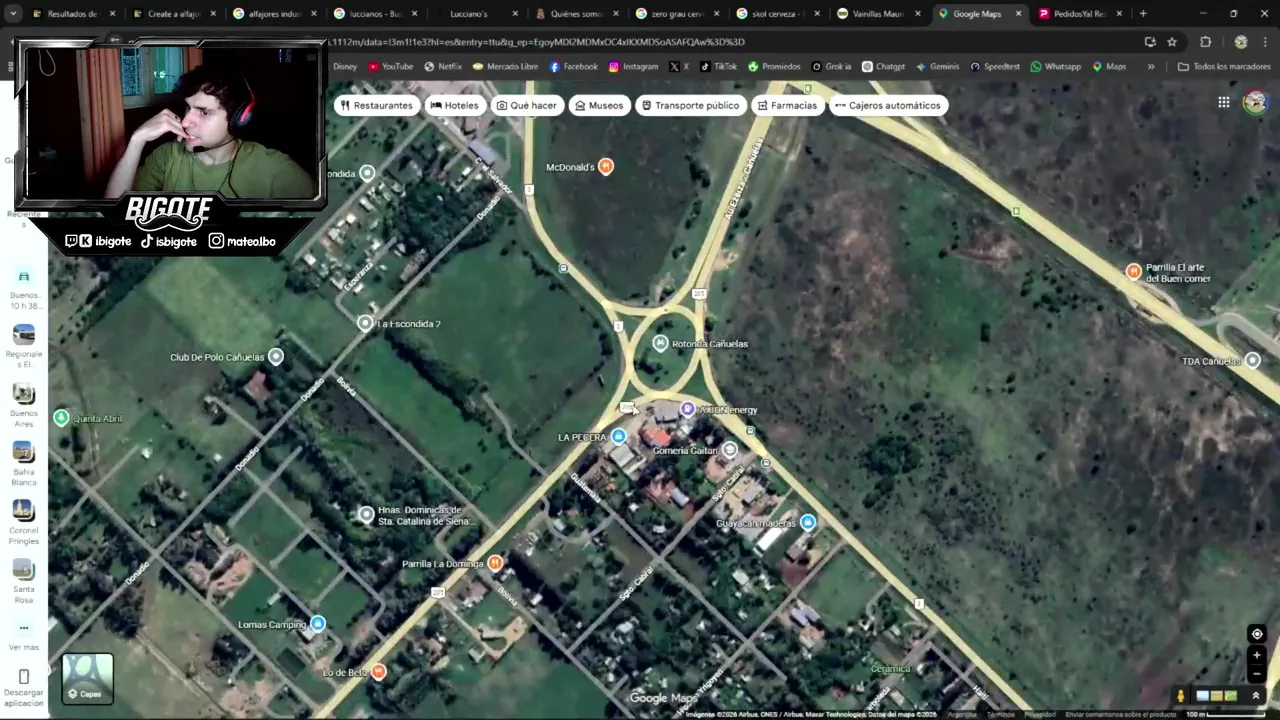This screenshot has width=1280, height=720.
Task: Filter map by Farmacias
Action: pos(787,105)
